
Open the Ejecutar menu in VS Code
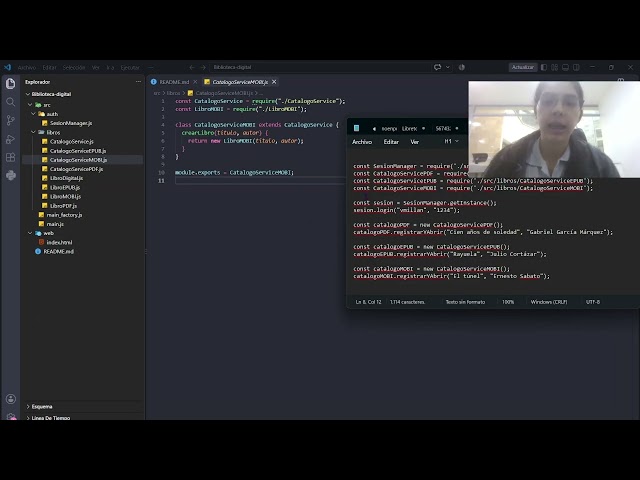pyautogui.click(x=130, y=68)
